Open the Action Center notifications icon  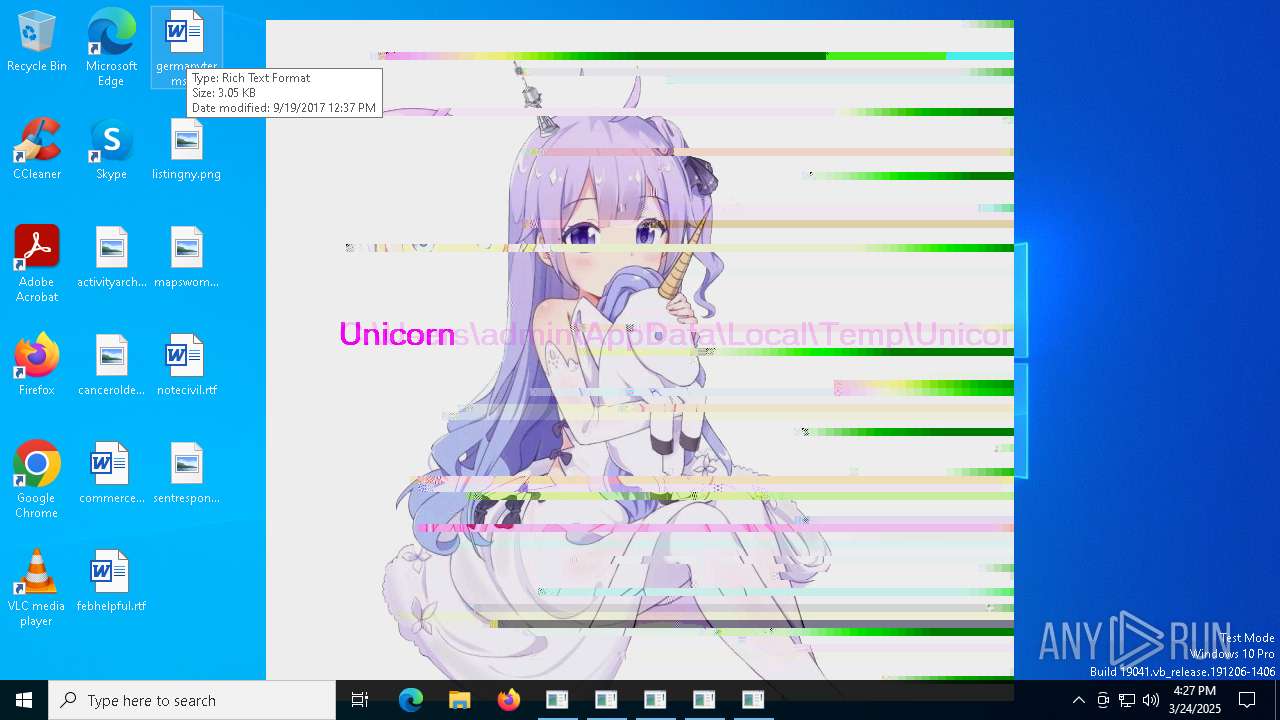[1247, 700]
